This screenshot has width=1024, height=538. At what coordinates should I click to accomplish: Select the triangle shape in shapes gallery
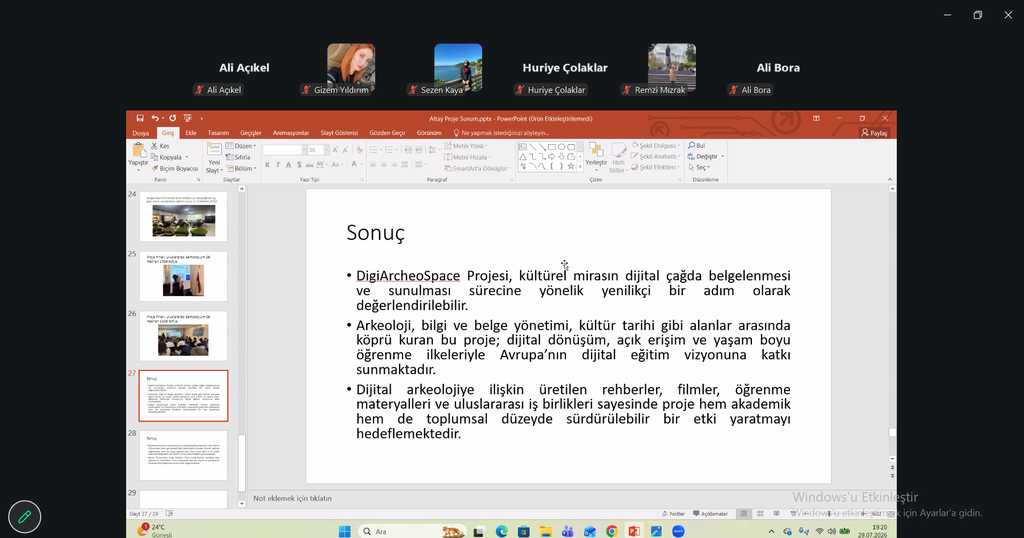click(x=522, y=156)
